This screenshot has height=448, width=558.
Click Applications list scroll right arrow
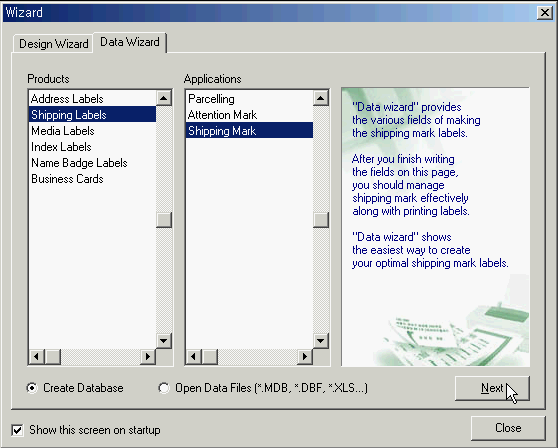coord(305,357)
